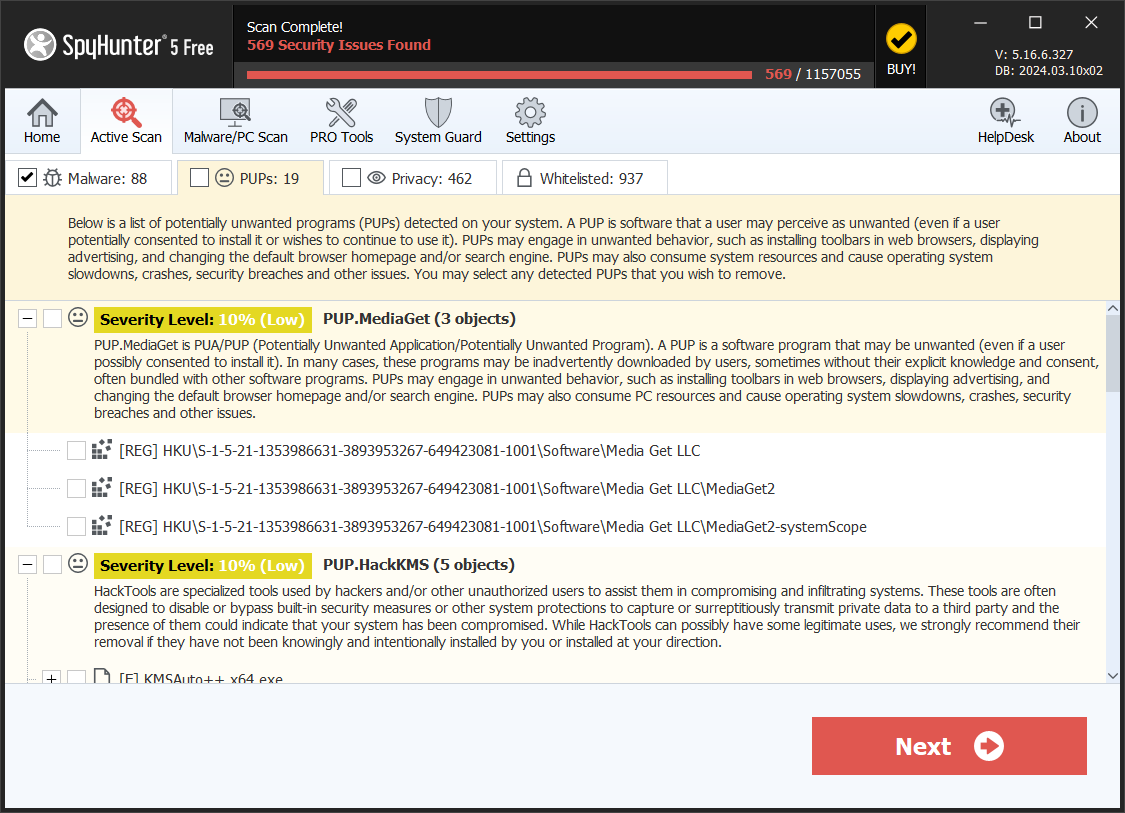Viewport: 1125px width, 813px height.
Task: Uncheck the Malware category checkbox
Action: (28, 178)
